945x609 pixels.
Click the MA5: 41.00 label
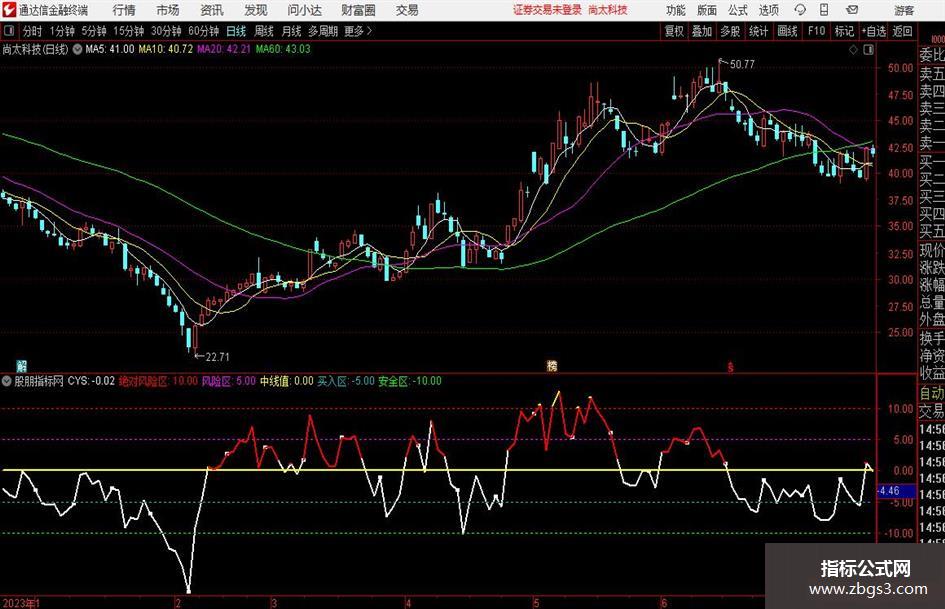click(110, 49)
